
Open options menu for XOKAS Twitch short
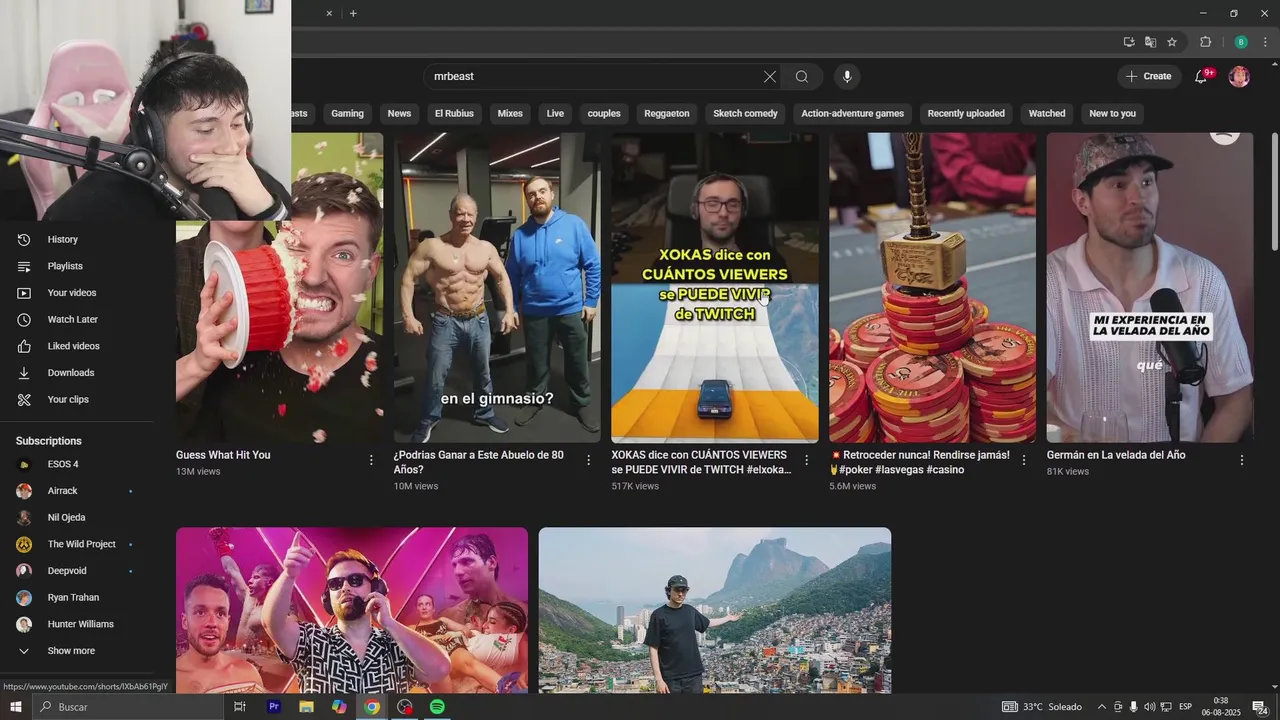[x=806, y=460]
